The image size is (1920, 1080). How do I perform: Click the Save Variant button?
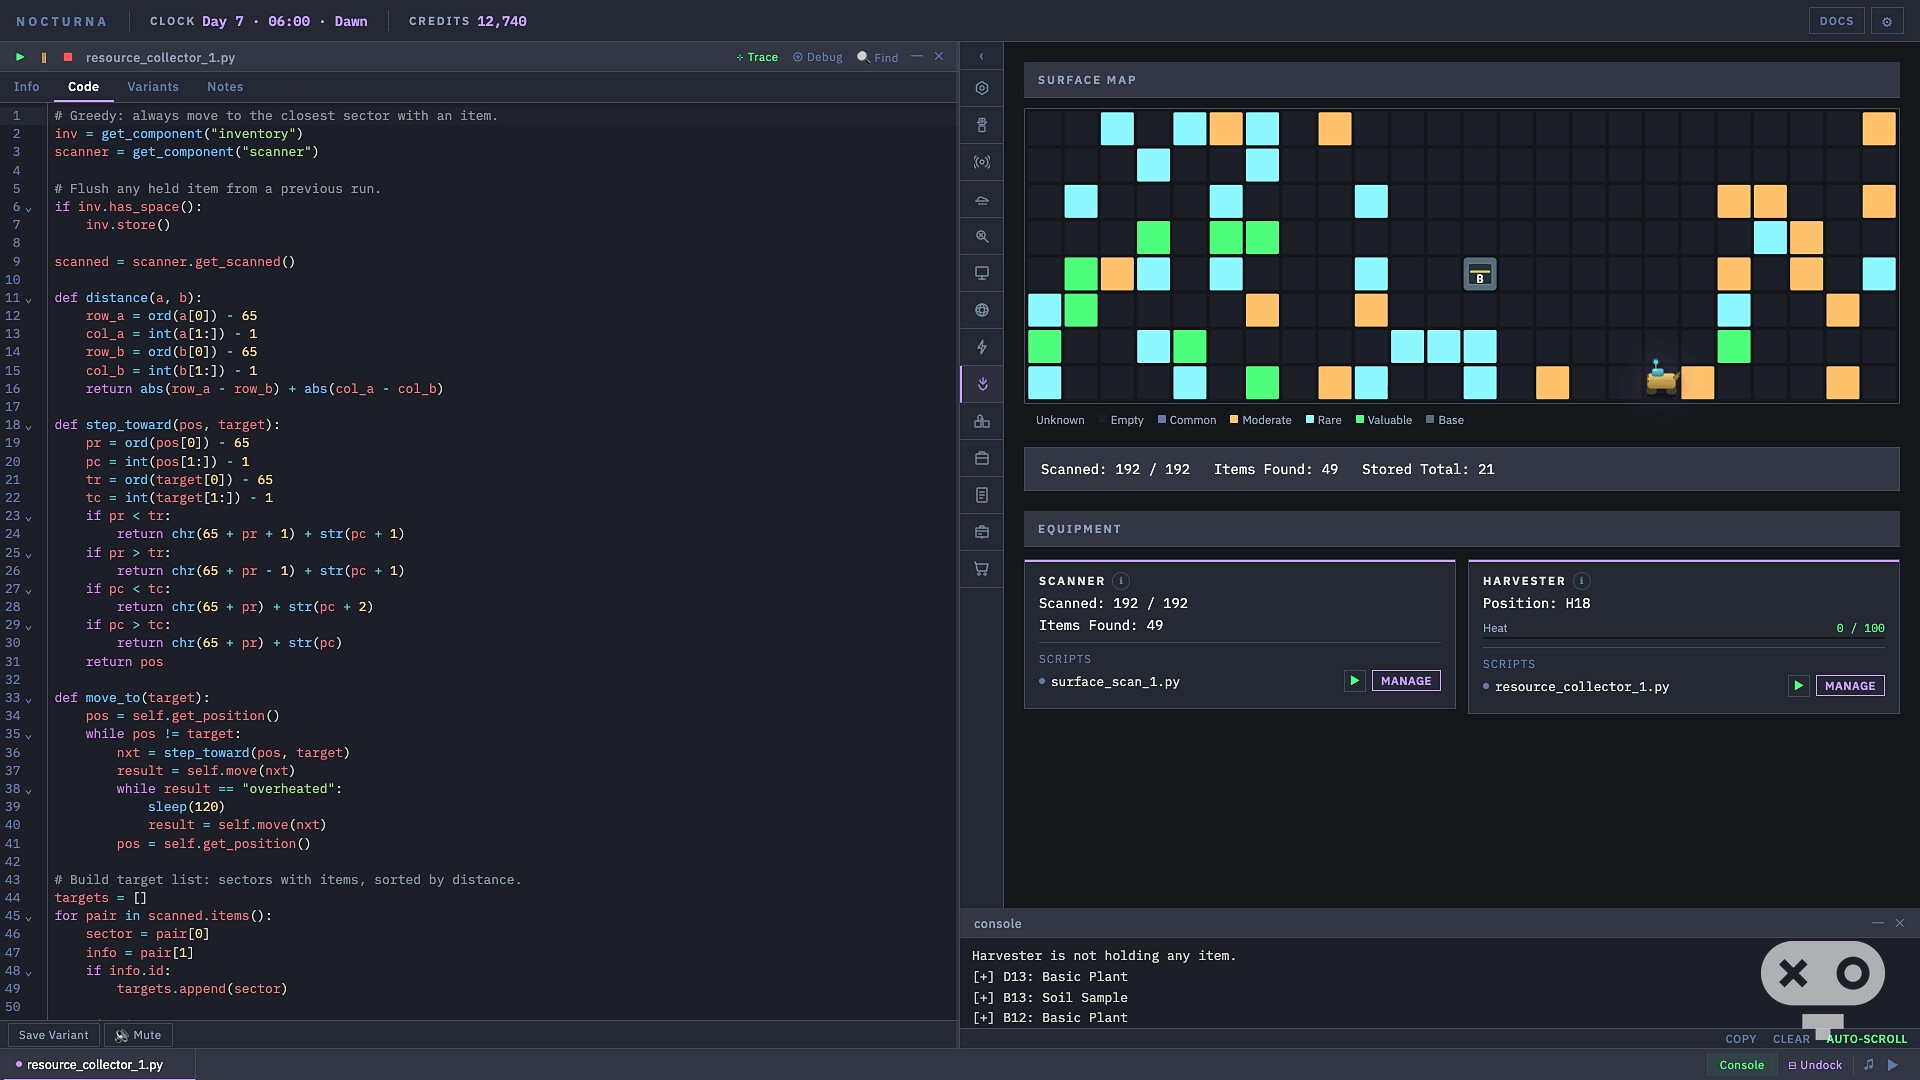(54, 1035)
